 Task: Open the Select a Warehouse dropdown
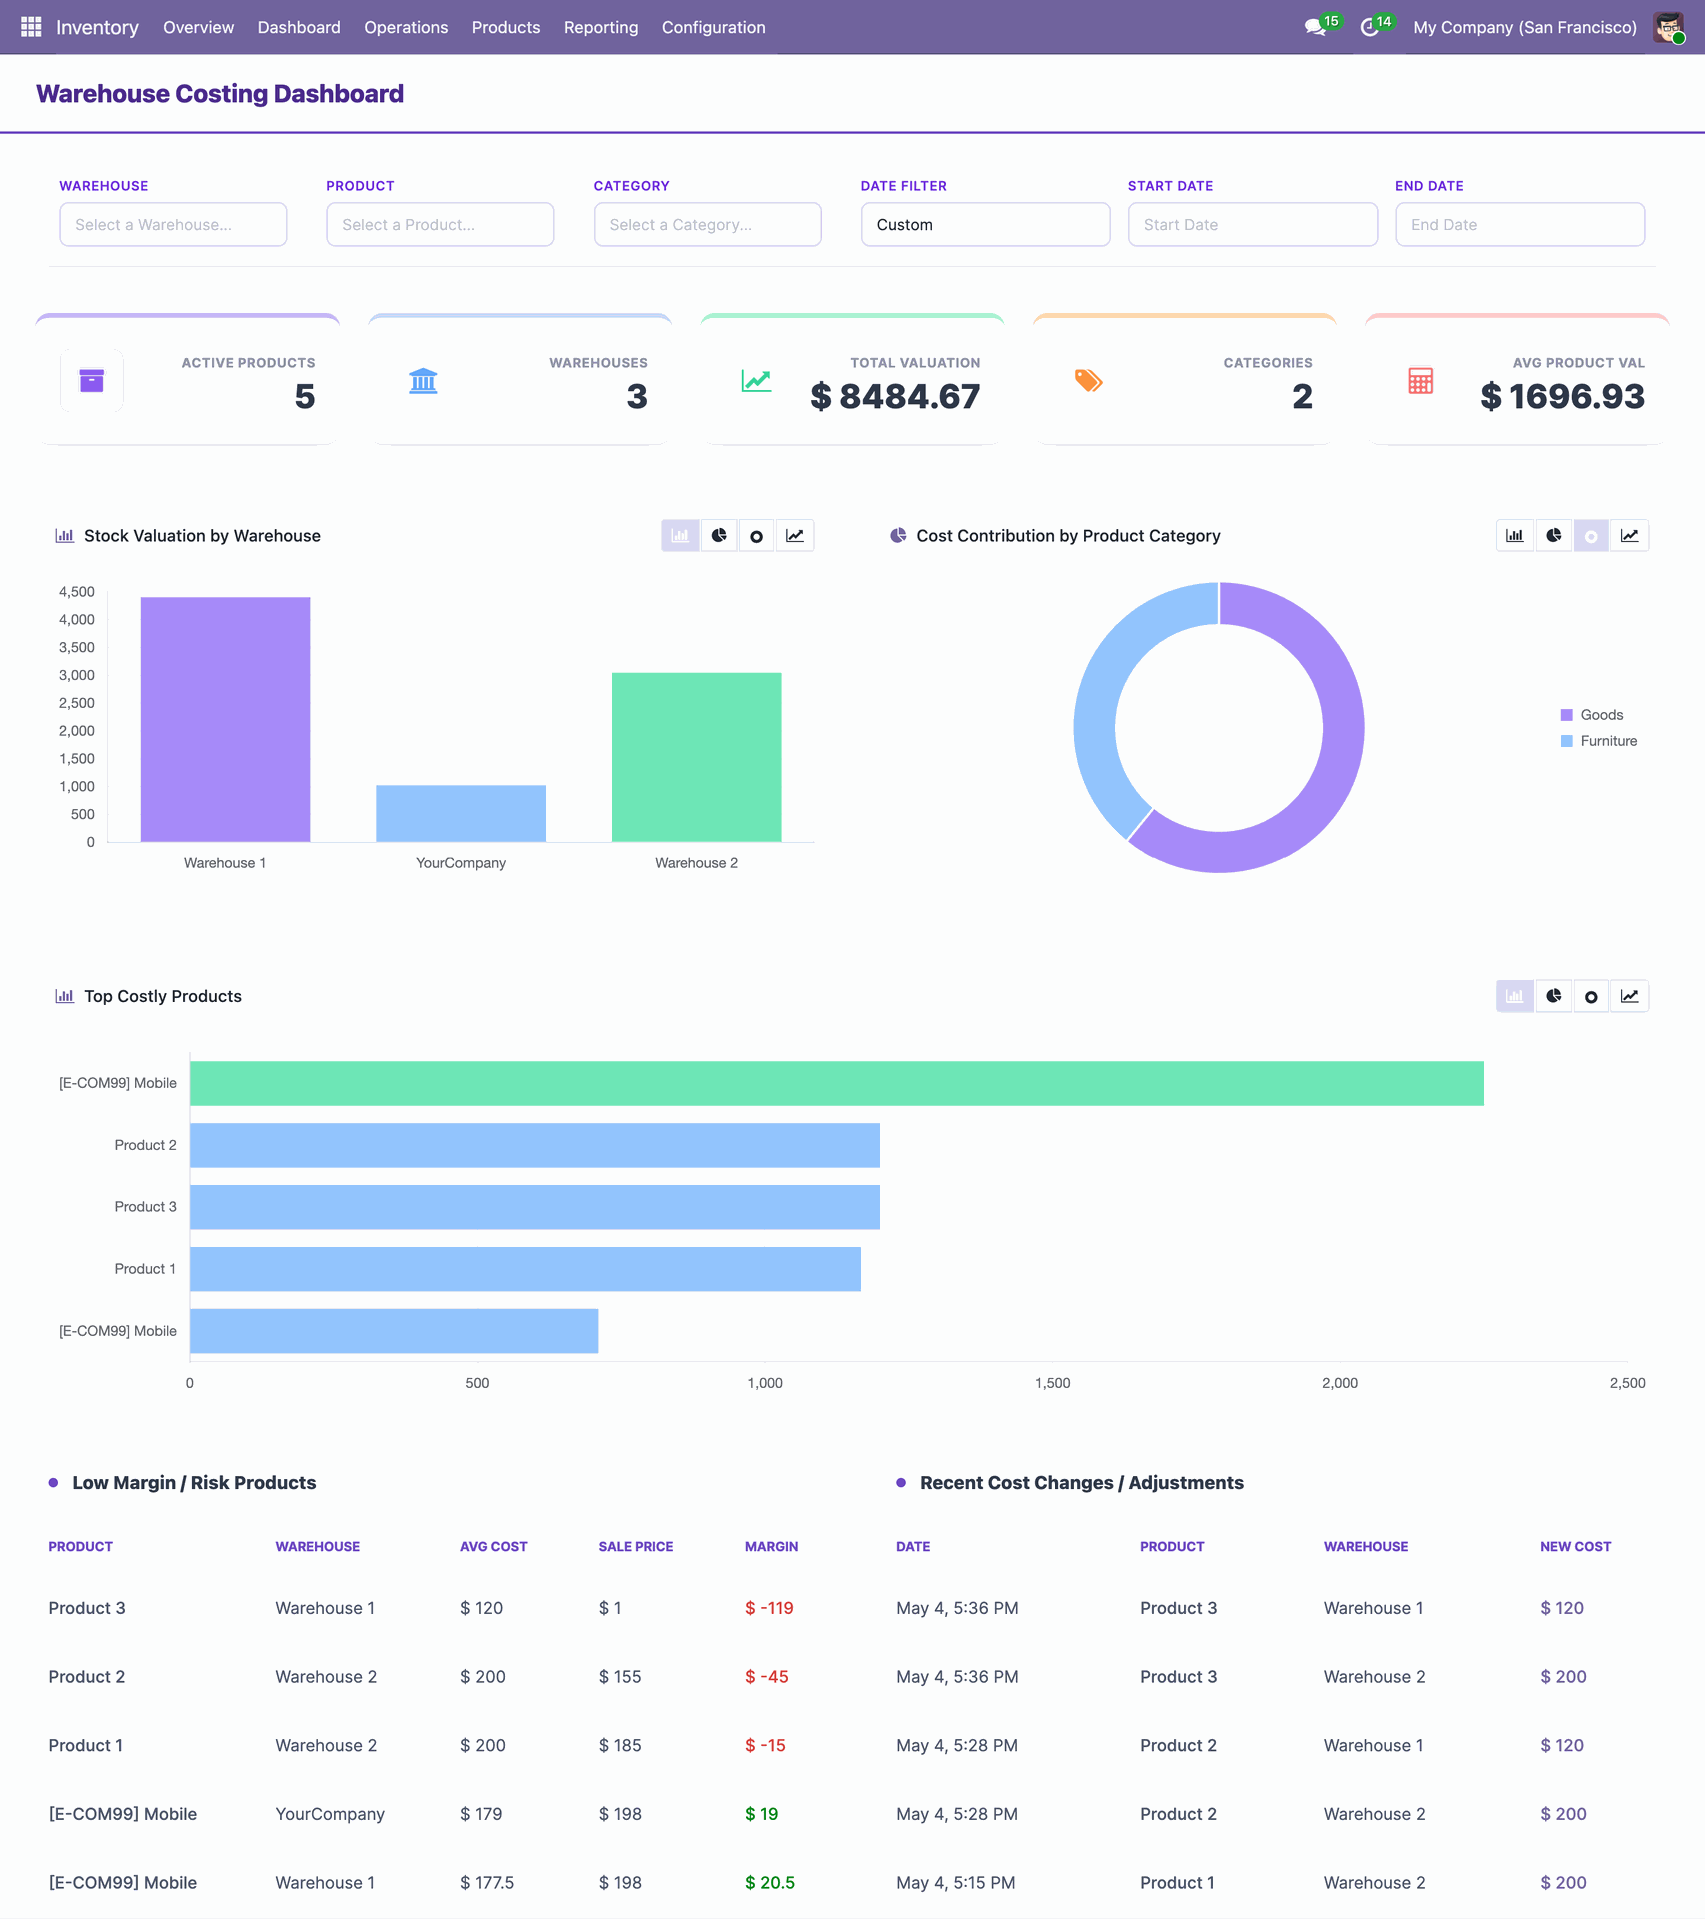[173, 225]
